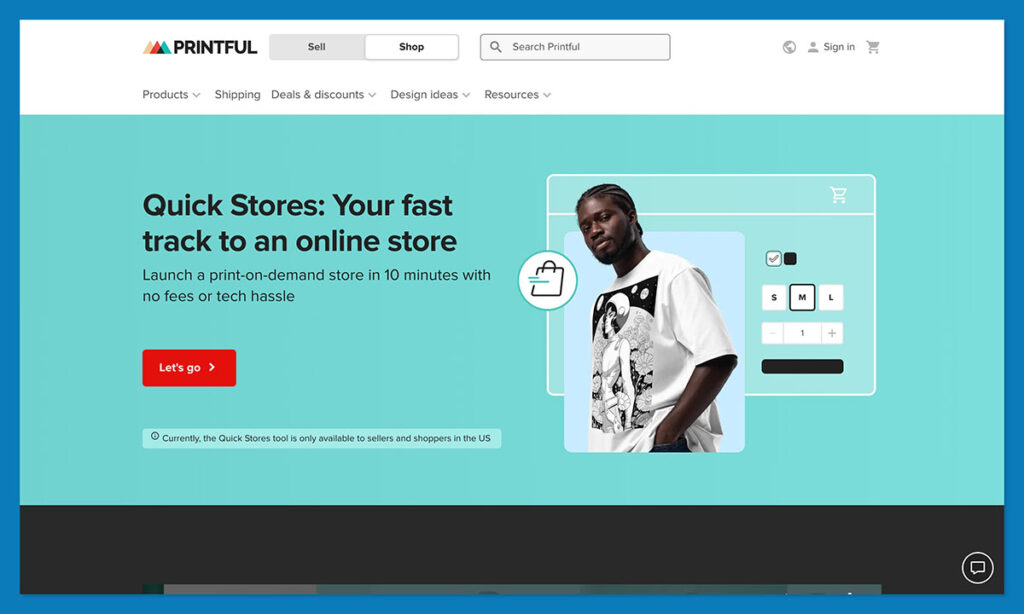Open the language globe icon
Image resolution: width=1024 pixels, height=614 pixels.
click(789, 47)
